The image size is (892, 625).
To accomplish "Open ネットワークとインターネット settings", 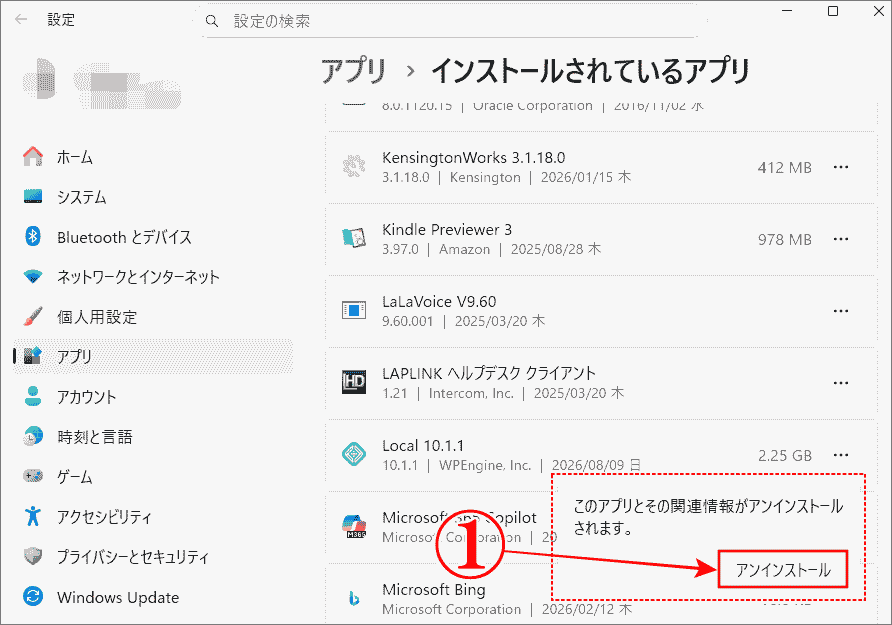I will coord(152,277).
